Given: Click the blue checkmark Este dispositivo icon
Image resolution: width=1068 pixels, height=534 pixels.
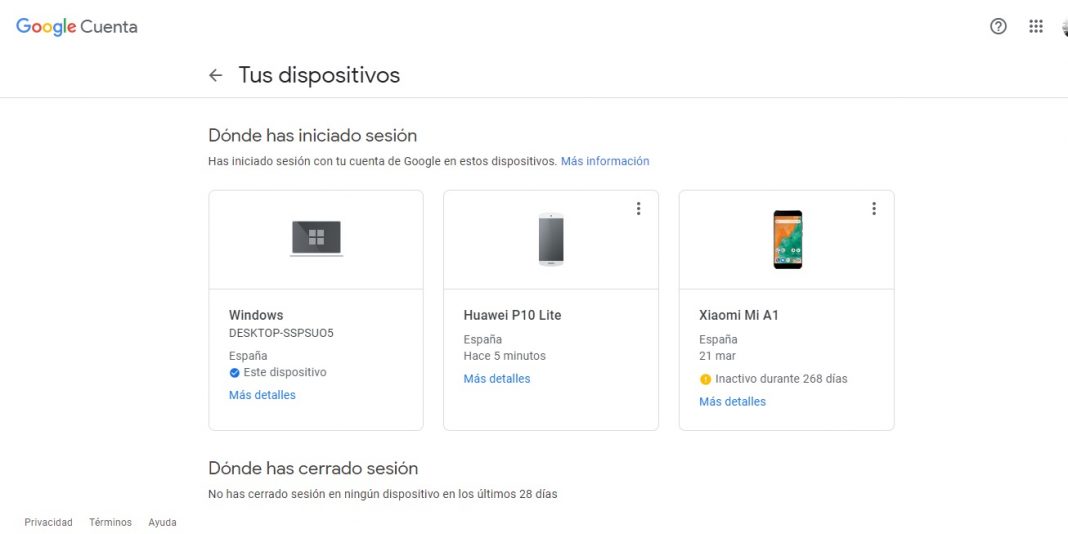Looking at the screenshot, I should tap(234, 372).
